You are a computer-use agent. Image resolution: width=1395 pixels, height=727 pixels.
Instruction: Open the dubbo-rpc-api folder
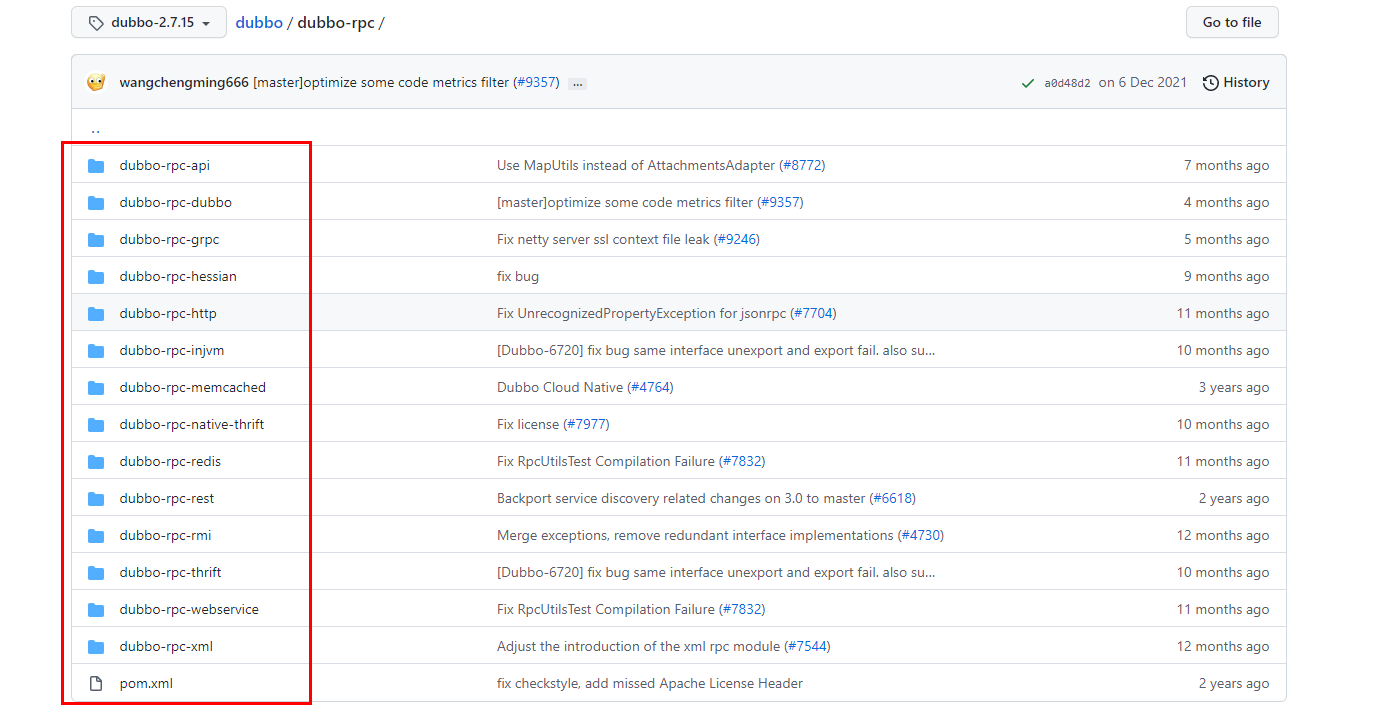point(165,165)
